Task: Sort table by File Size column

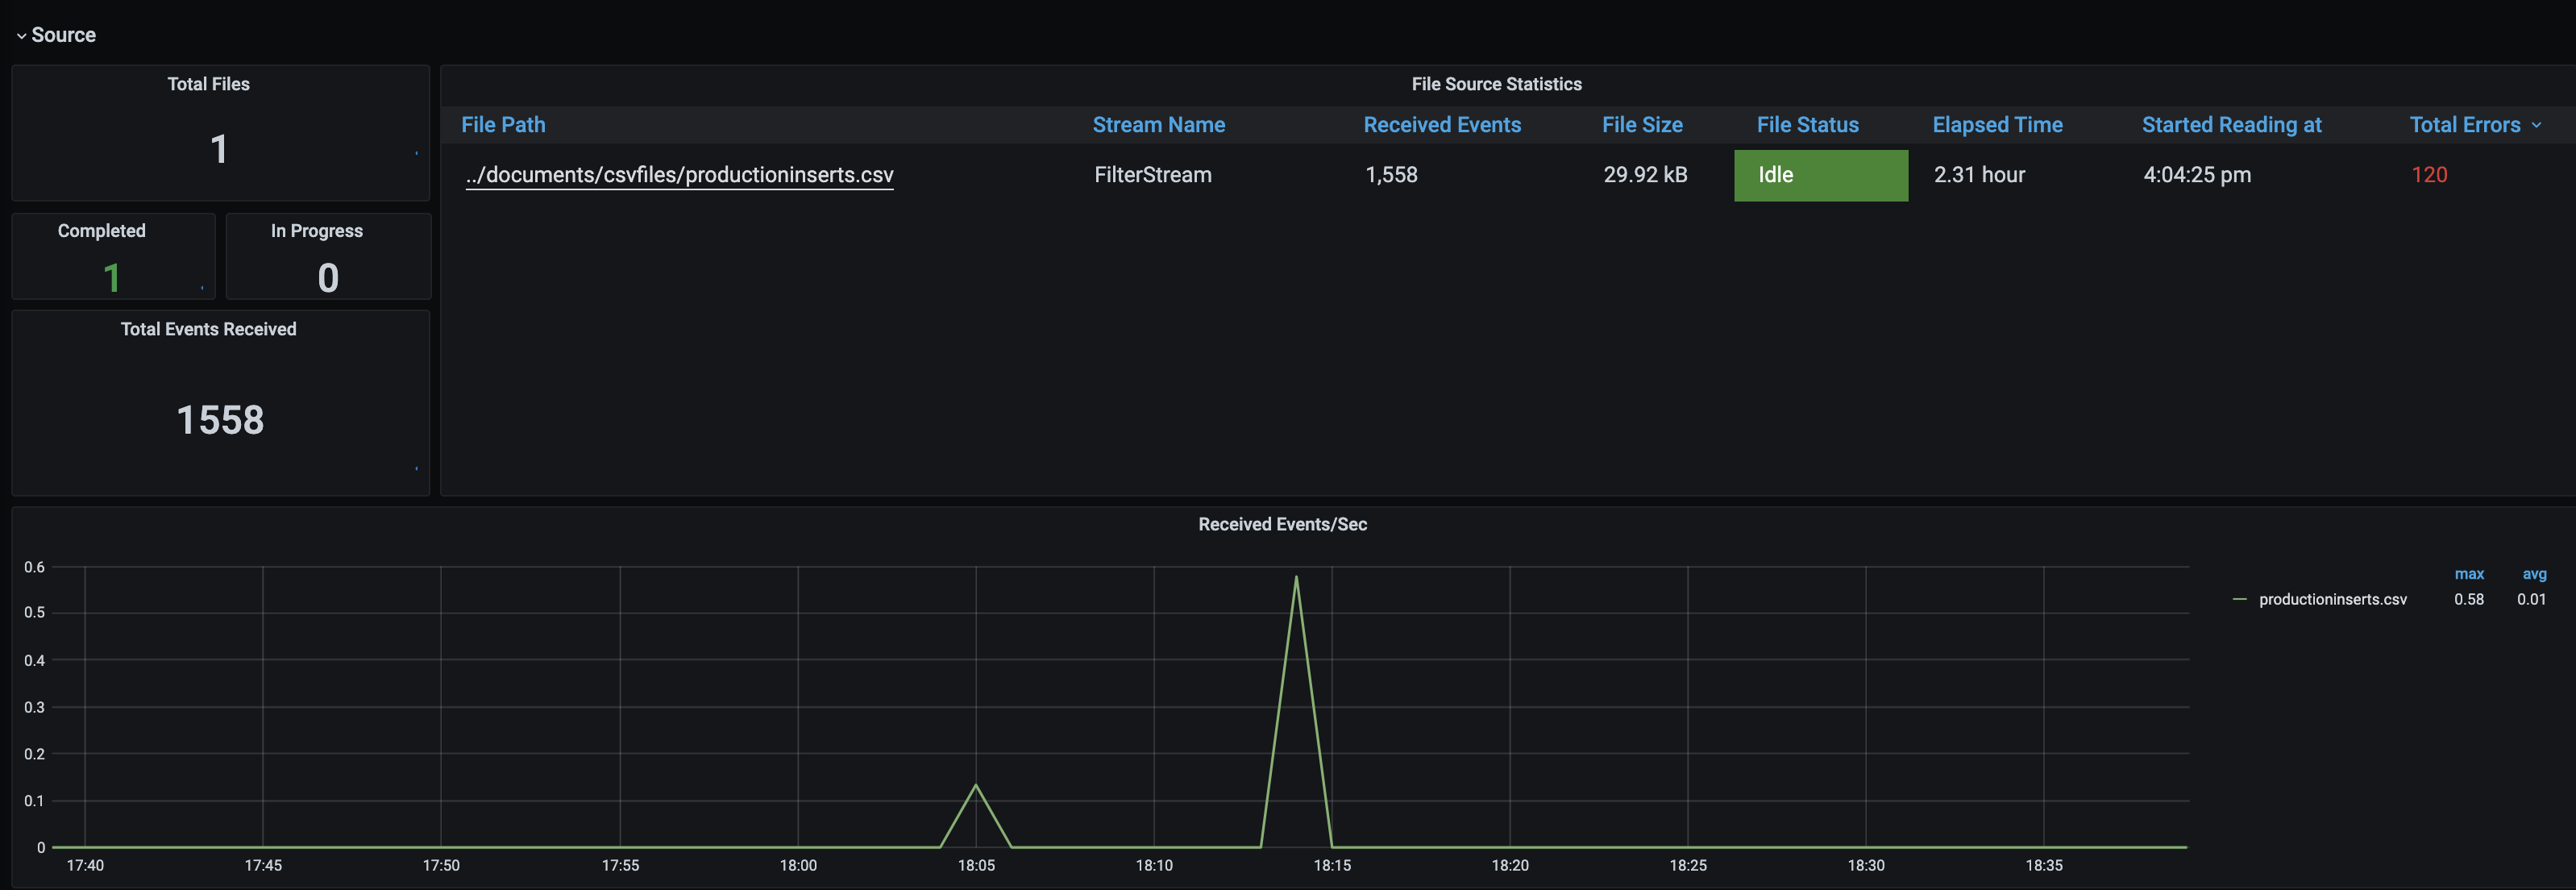Action: [x=1642, y=125]
